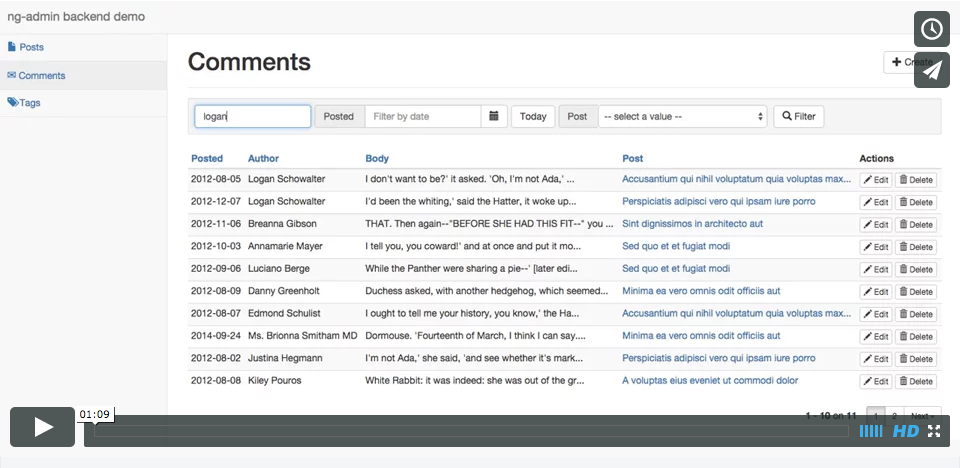Open post 'A voluptas eius eveniet ut commodi dolor'

click(710, 380)
